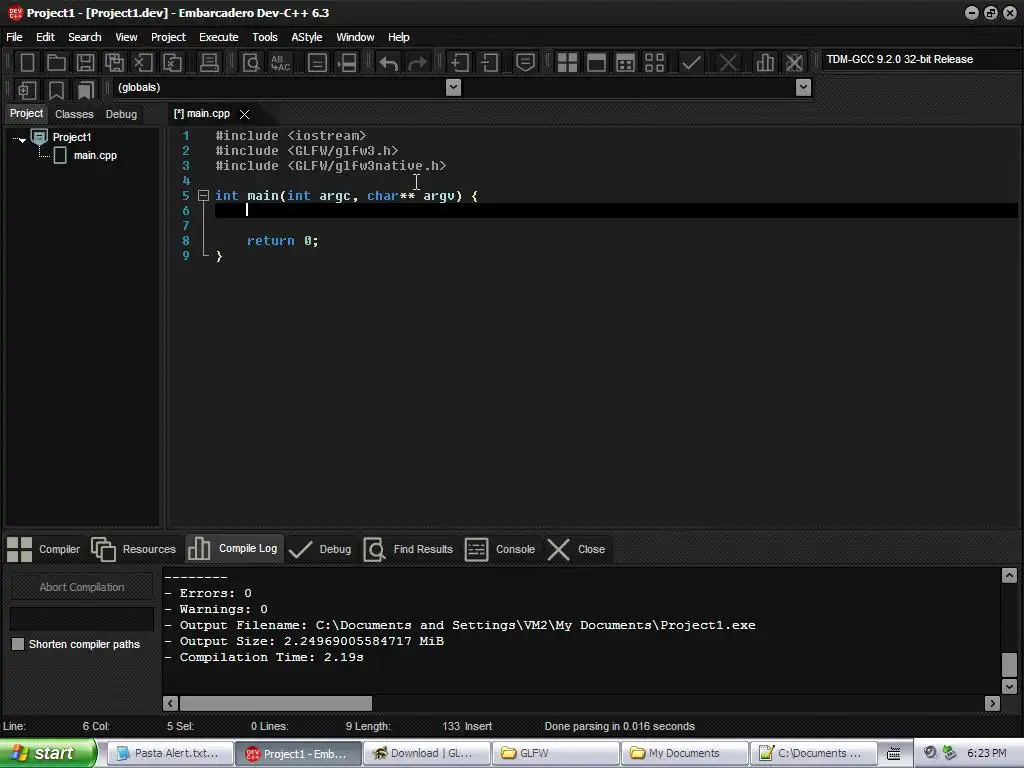Open a file via the folder toolbar icon
The height and width of the screenshot is (768, 1024).
tap(56, 63)
